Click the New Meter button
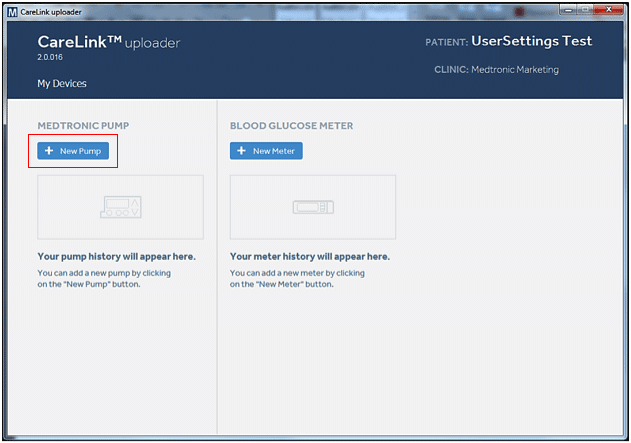The width and height of the screenshot is (631, 443). tap(266, 151)
